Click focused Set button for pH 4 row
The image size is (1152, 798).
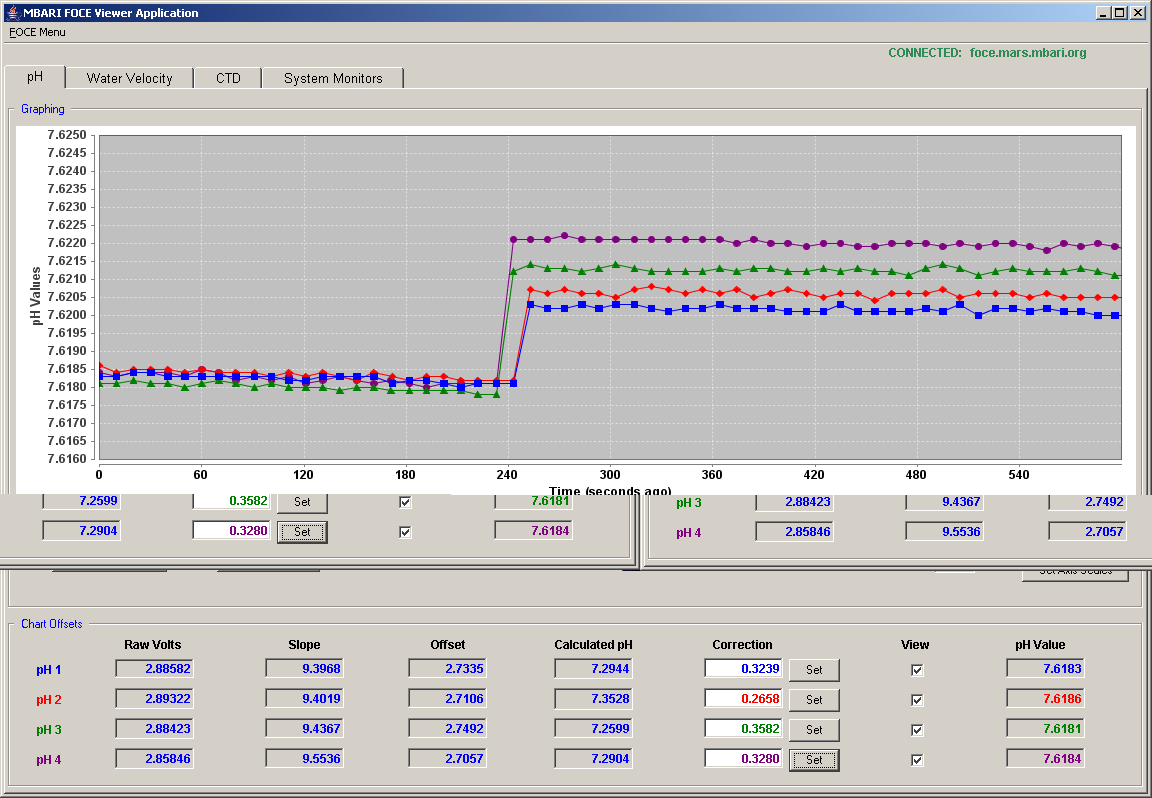pos(814,760)
